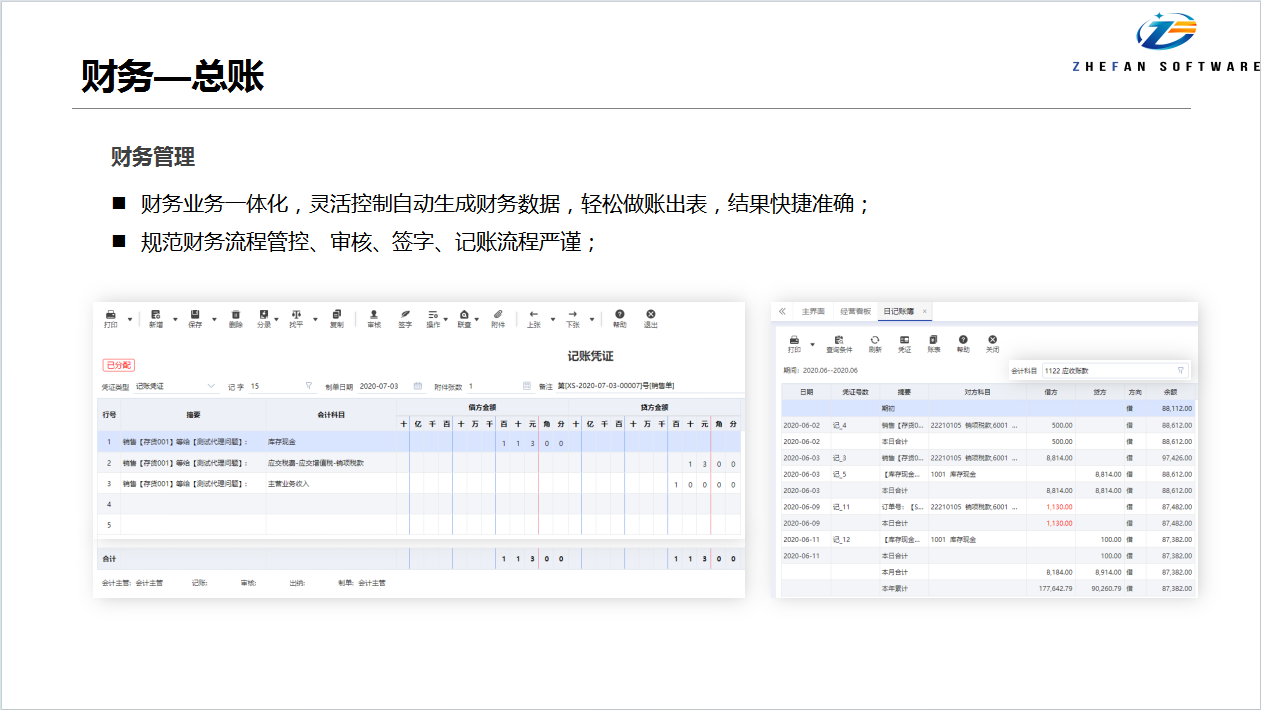The width and height of the screenshot is (1261, 710).
Task: Click 刷新 (refresh) icon in journal toolbar
Action: pyautogui.click(x=875, y=342)
